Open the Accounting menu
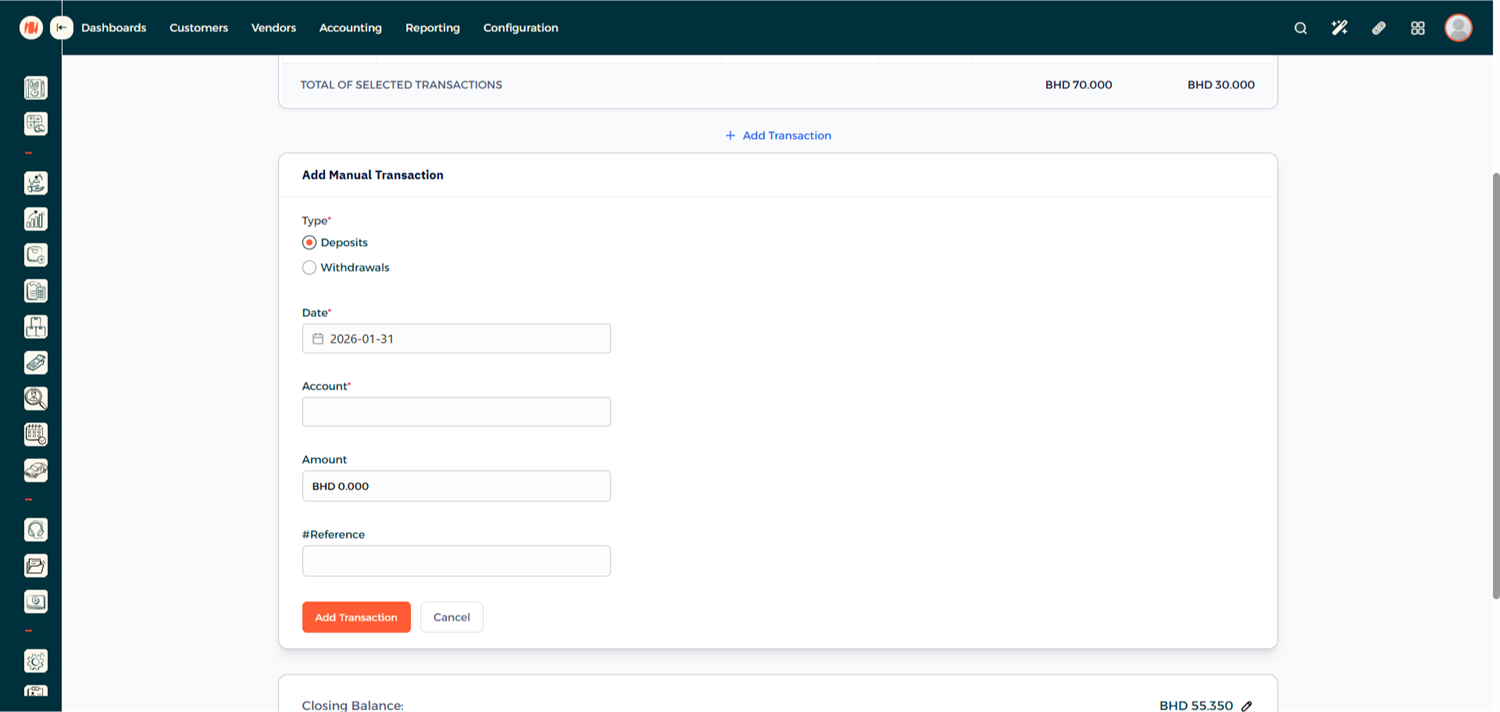This screenshot has width=1500, height=712. click(x=350, y=28)
